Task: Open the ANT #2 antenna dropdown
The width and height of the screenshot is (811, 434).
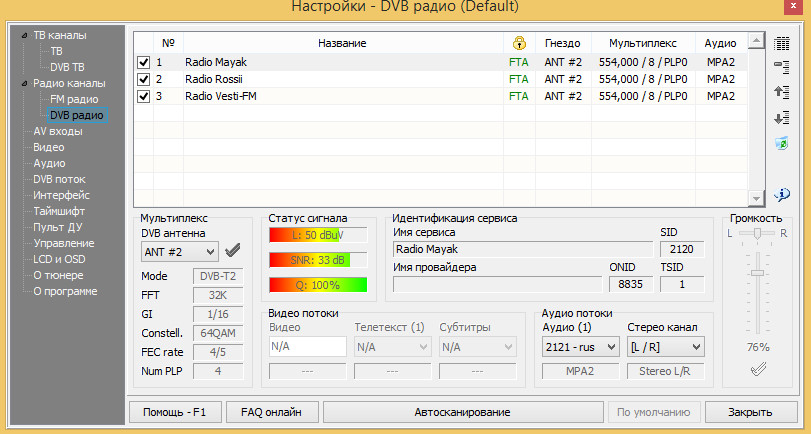Action: click(179, 251)
